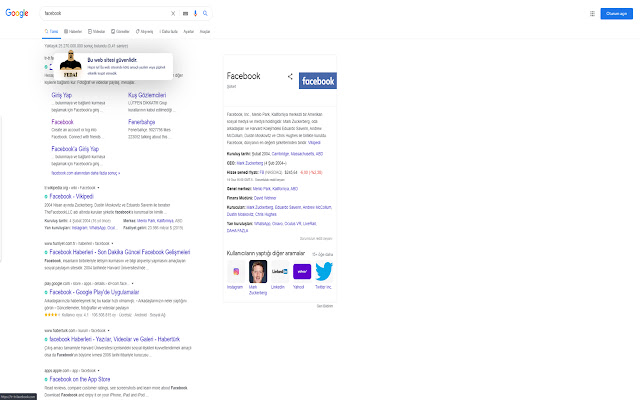Open the Facebook - Vikipedi result

71,197
